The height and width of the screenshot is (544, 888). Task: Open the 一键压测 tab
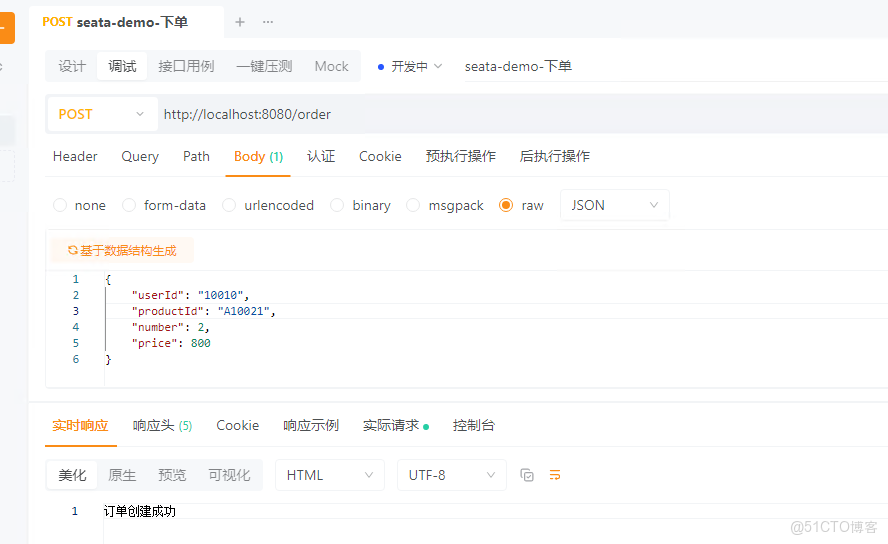pos(264,66)
